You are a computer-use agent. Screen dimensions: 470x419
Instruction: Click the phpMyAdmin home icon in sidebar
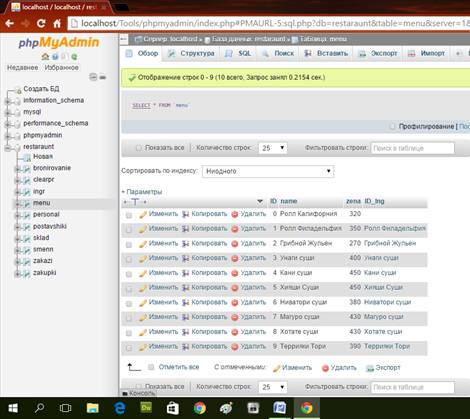pos(45,57)
